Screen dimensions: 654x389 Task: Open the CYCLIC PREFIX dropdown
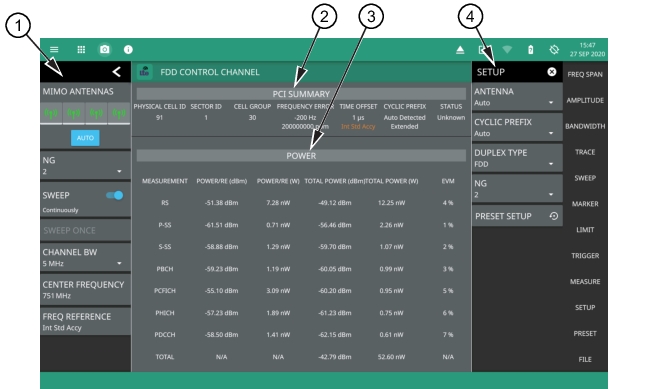point(517,127)
